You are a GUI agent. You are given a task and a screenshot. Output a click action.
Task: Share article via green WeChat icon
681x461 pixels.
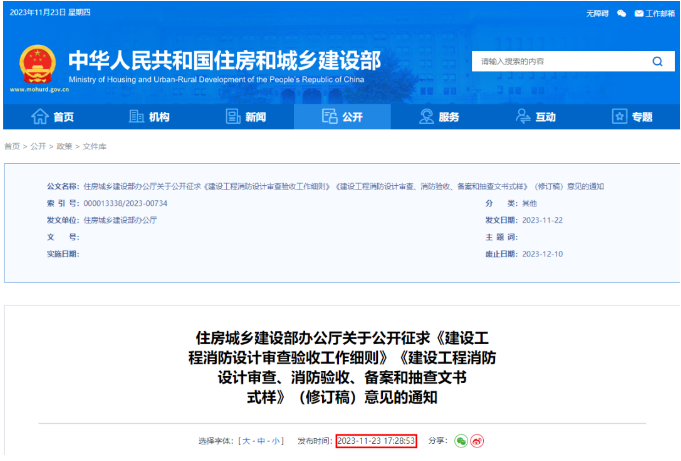pos(461,441)
